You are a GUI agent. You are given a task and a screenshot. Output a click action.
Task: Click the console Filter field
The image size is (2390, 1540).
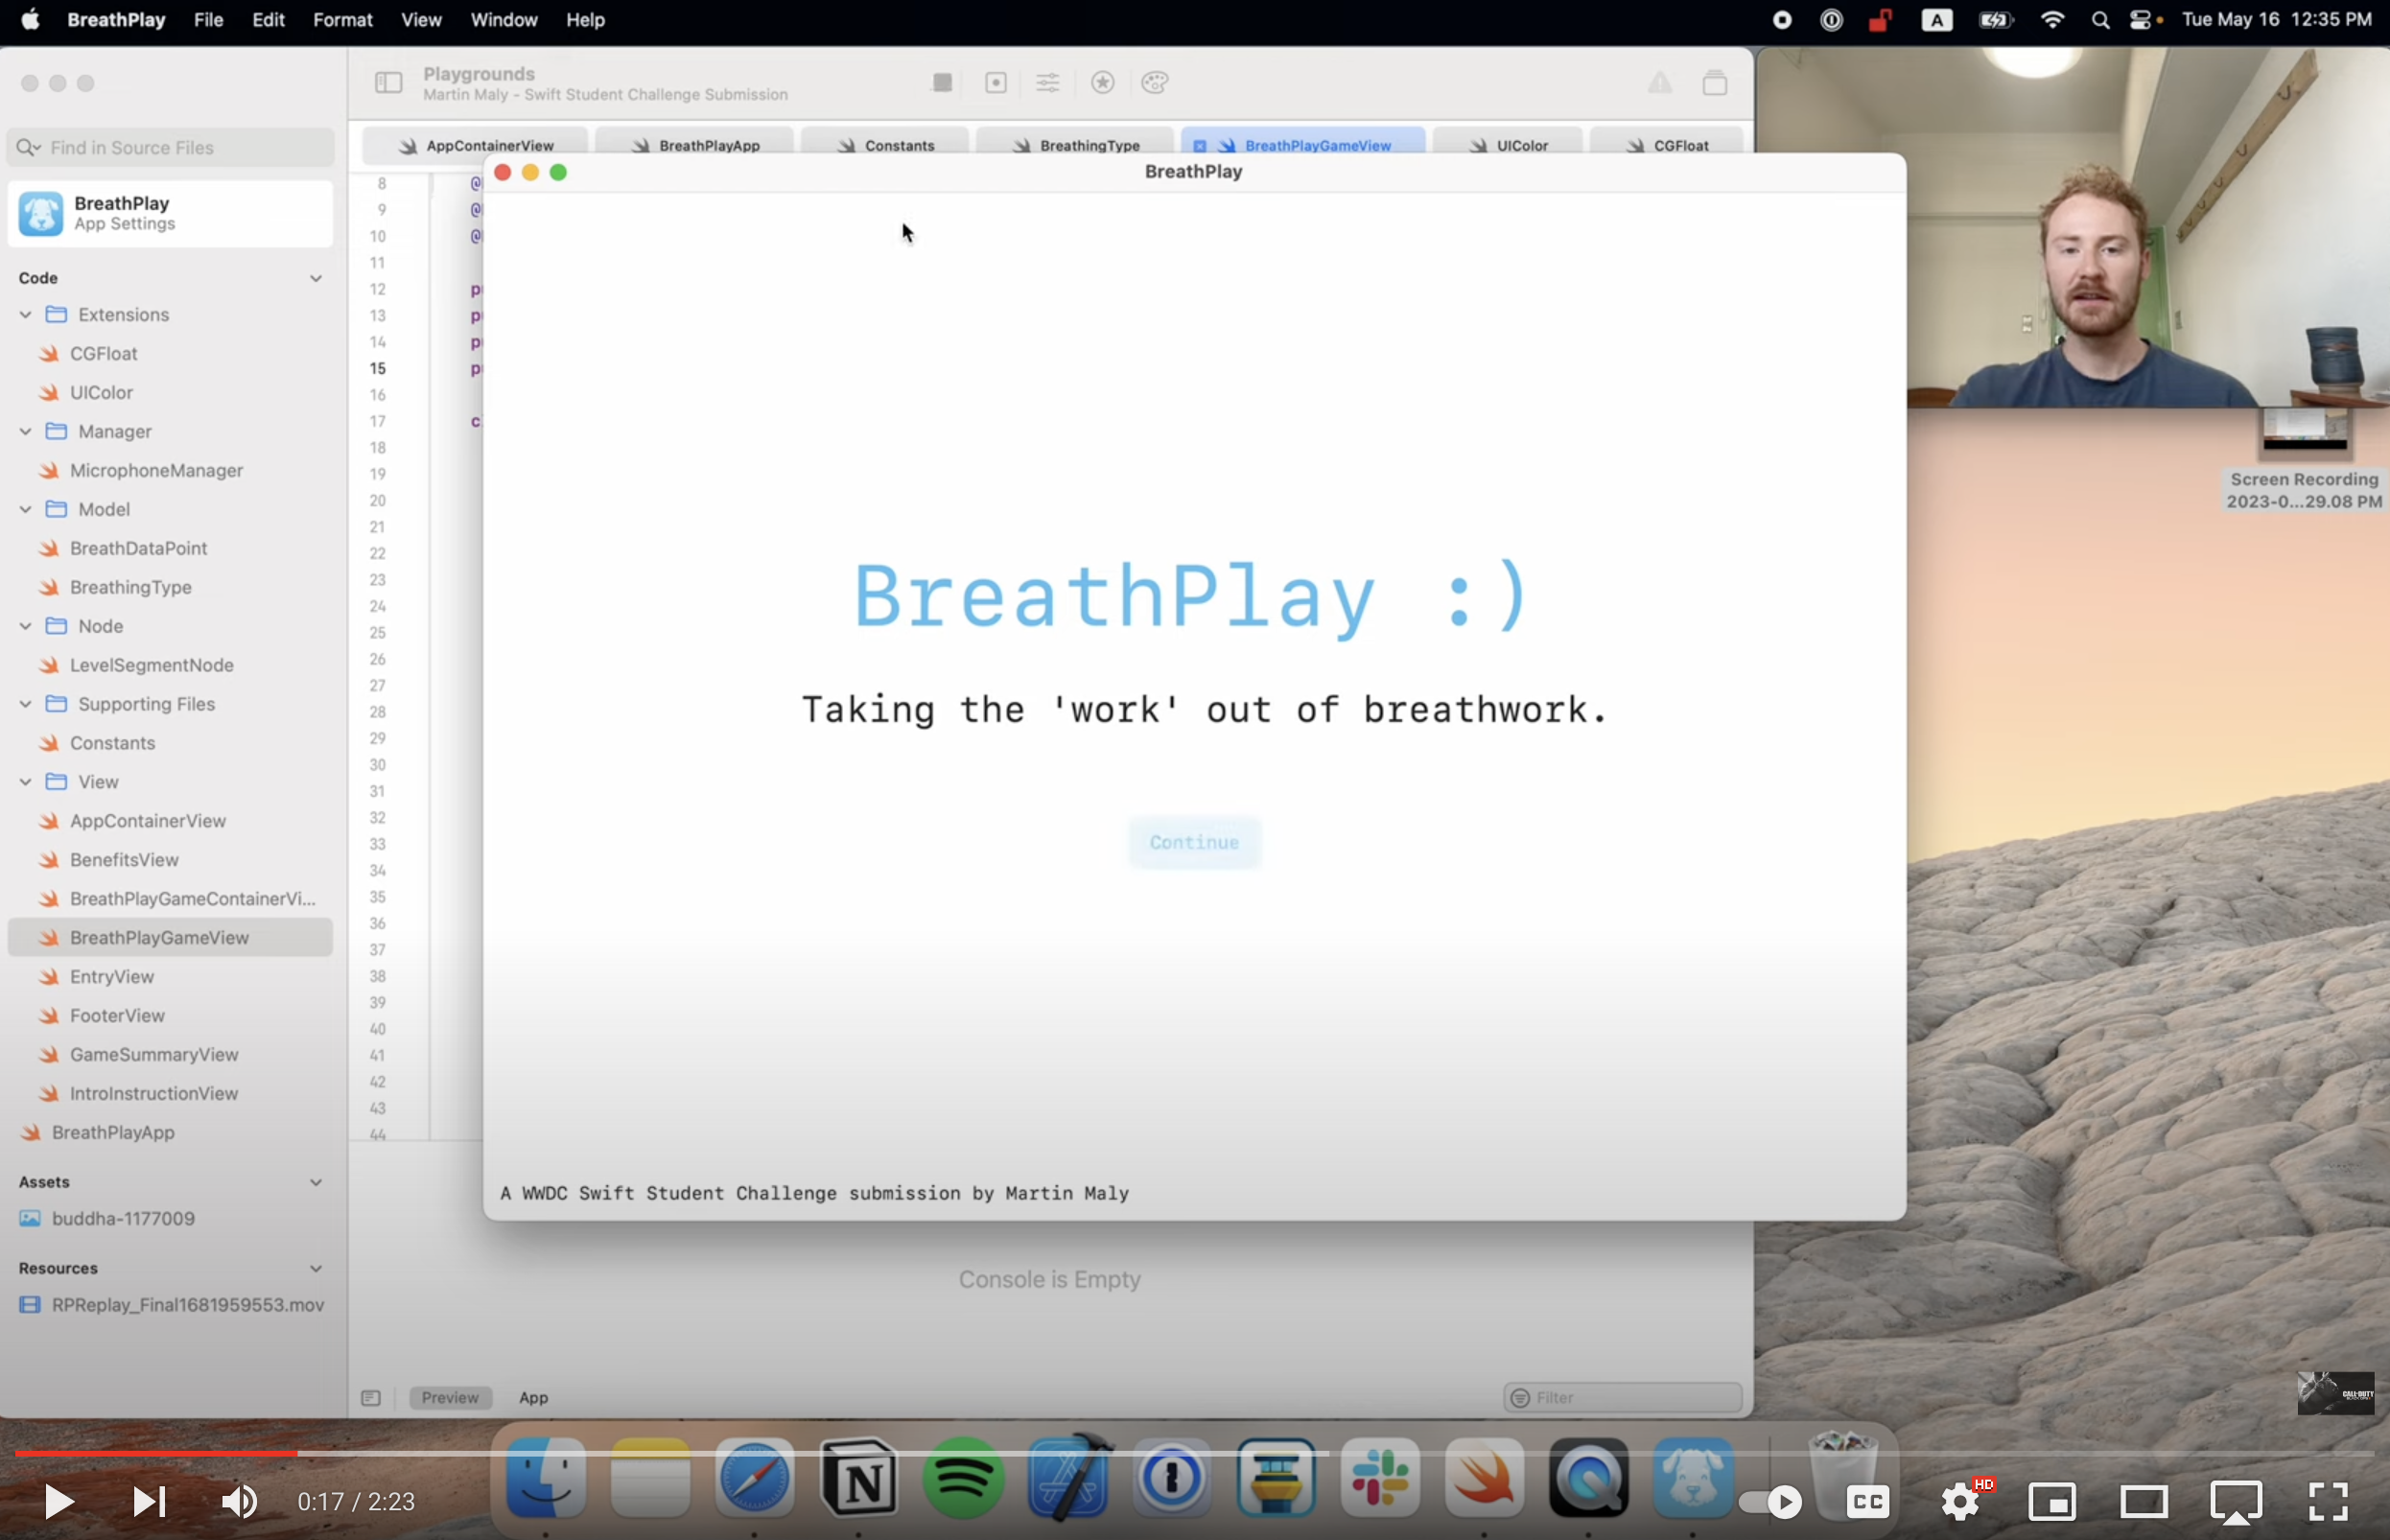tap(1620, 1397)
